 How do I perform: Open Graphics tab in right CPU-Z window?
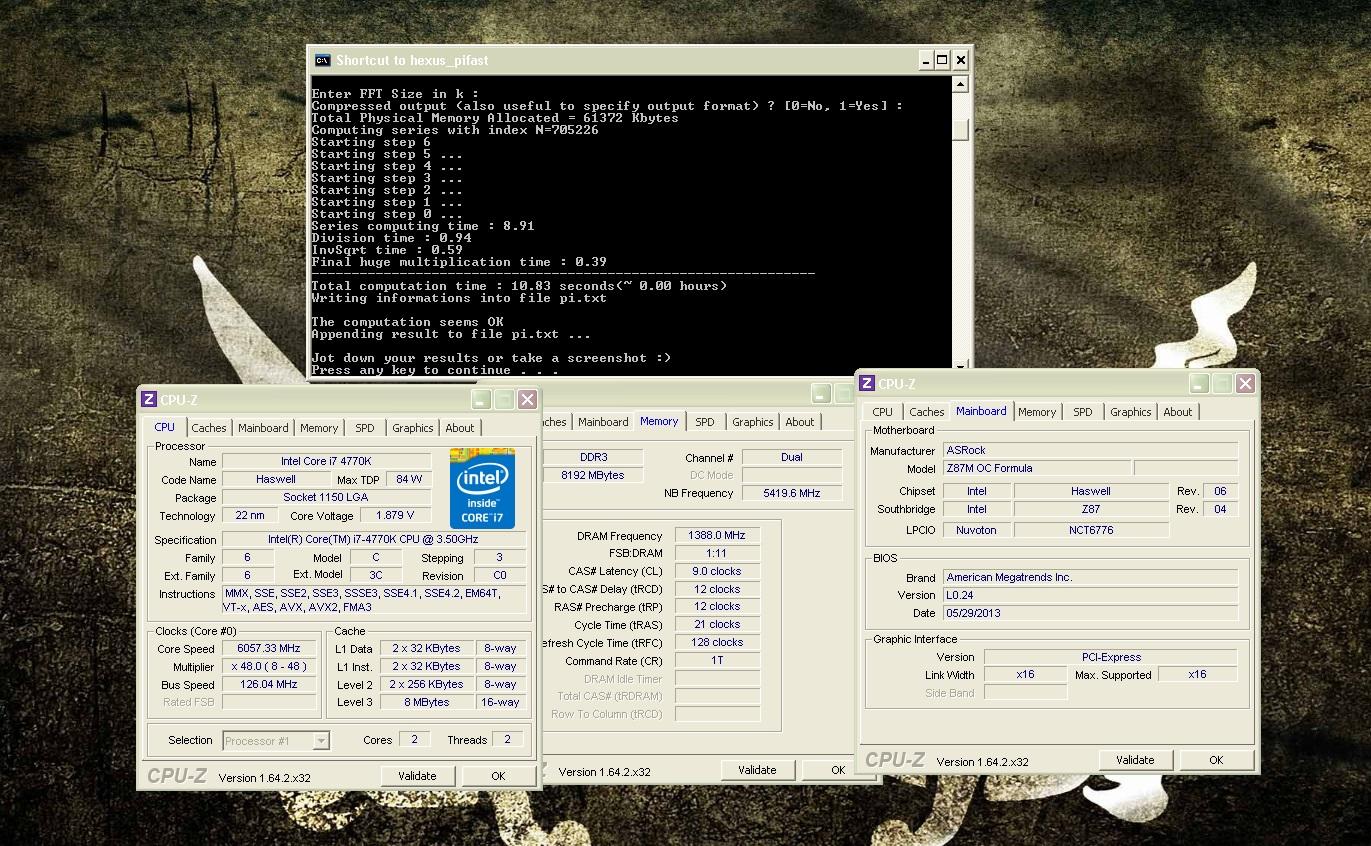pos(1131,412)
